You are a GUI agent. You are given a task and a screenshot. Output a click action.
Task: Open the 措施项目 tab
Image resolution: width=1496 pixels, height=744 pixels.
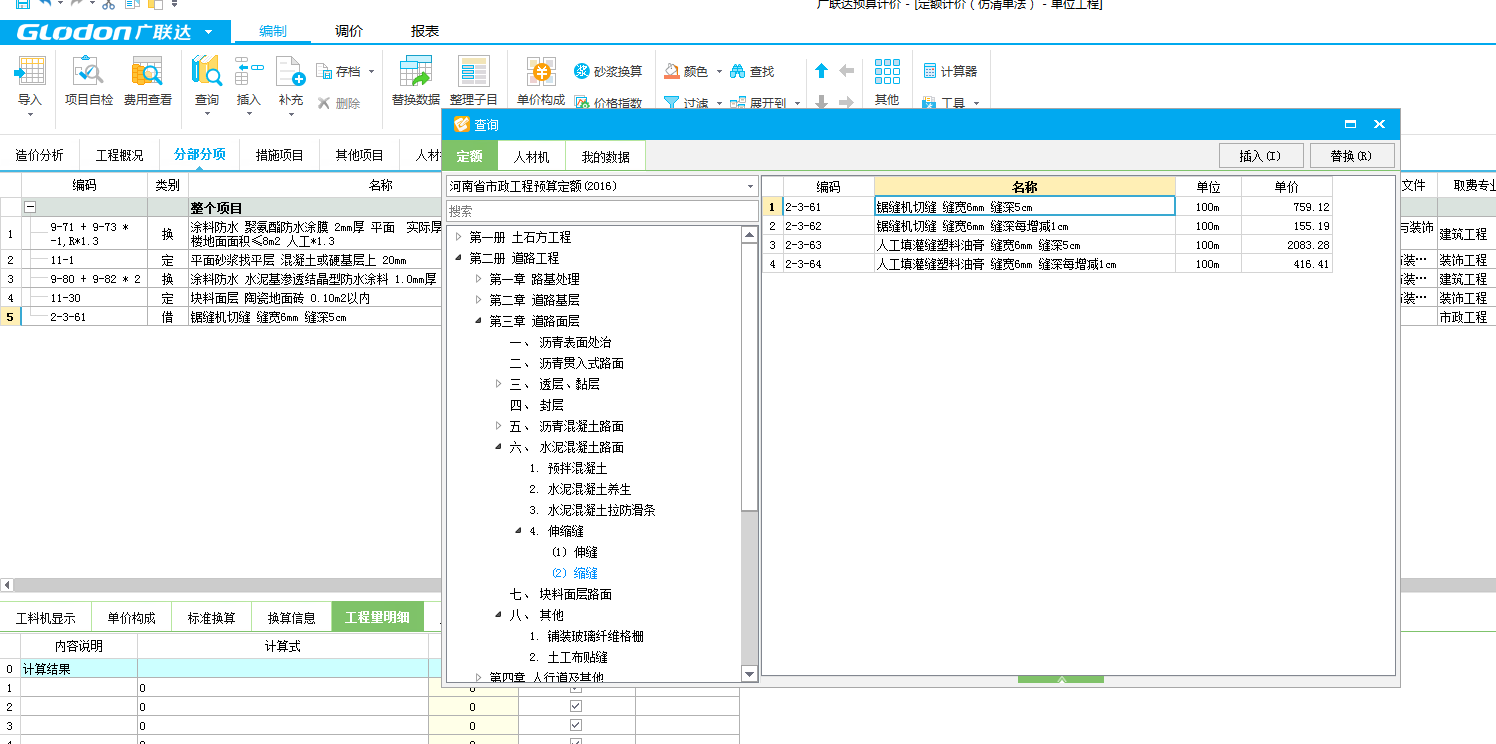(279, 155)
